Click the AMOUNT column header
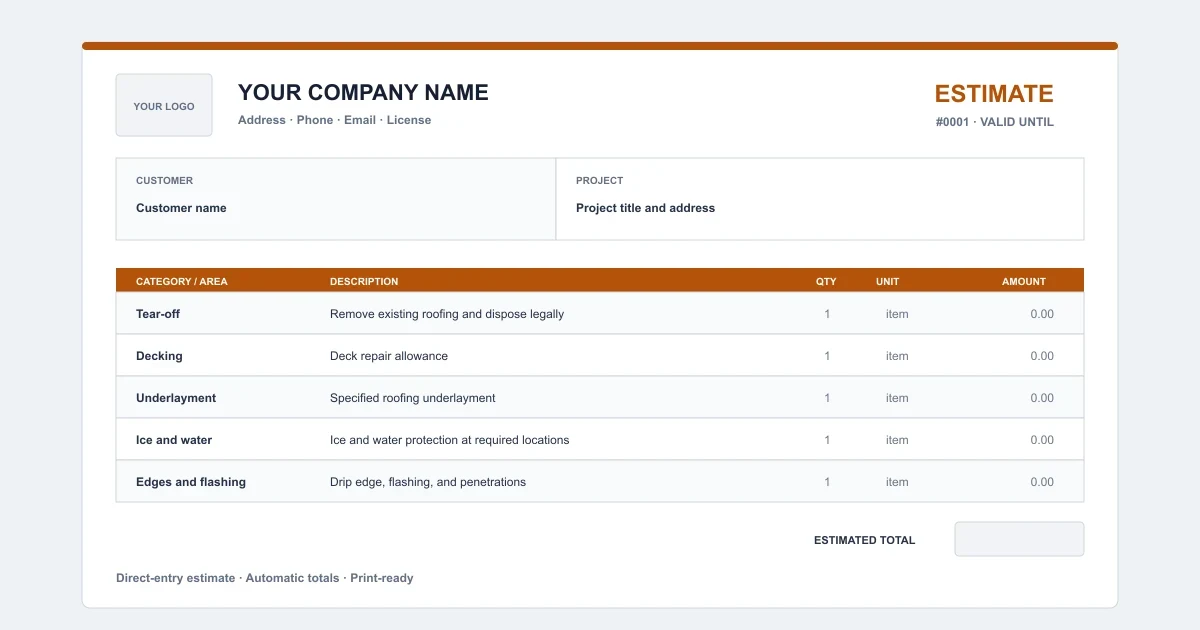This screenshot has height=630, width=1200. (1024, 282)
